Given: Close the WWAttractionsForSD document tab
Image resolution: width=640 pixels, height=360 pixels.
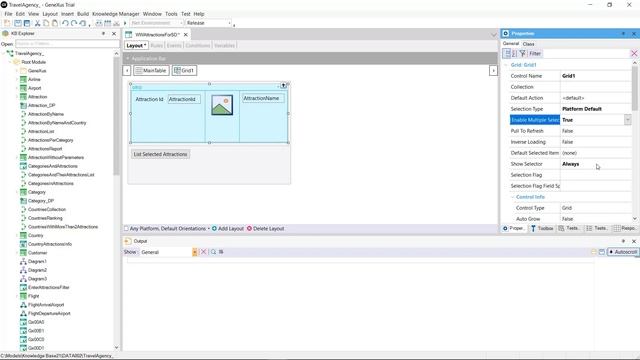Looking at the screenshot, I should [x=186, y=35].
